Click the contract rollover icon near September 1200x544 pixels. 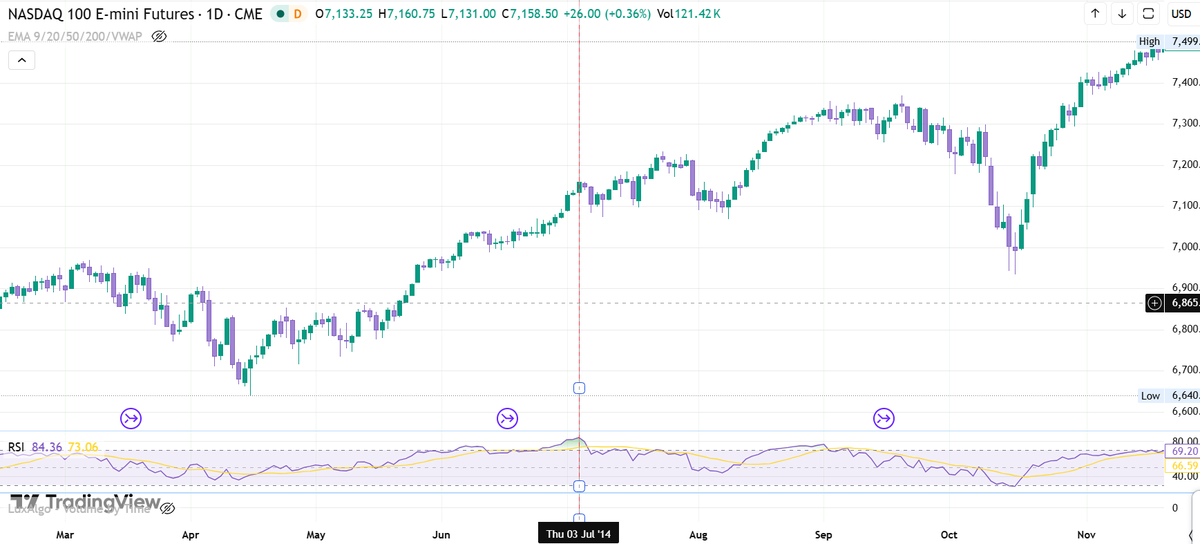(884, 417)
